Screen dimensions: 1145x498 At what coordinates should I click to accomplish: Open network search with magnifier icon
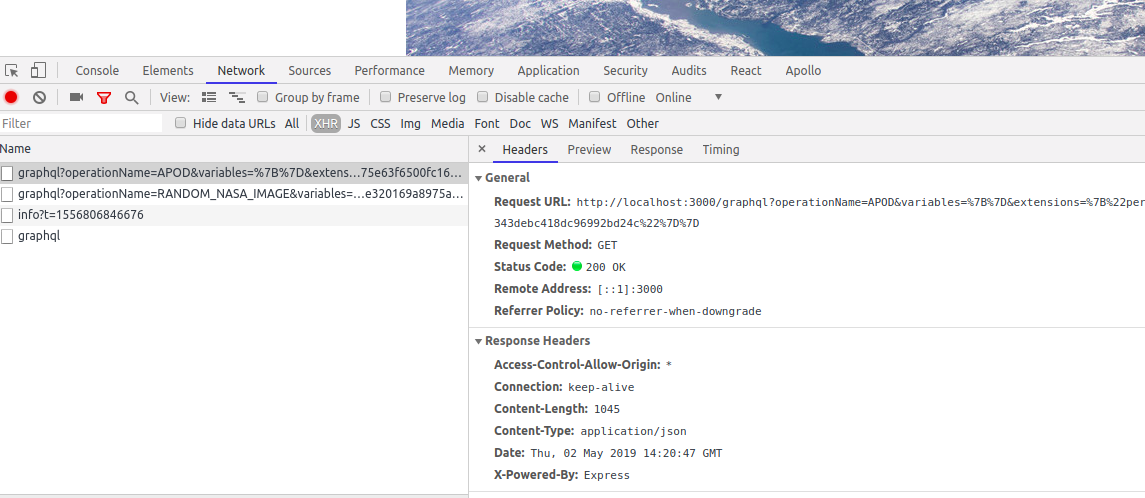pos(131,97)
